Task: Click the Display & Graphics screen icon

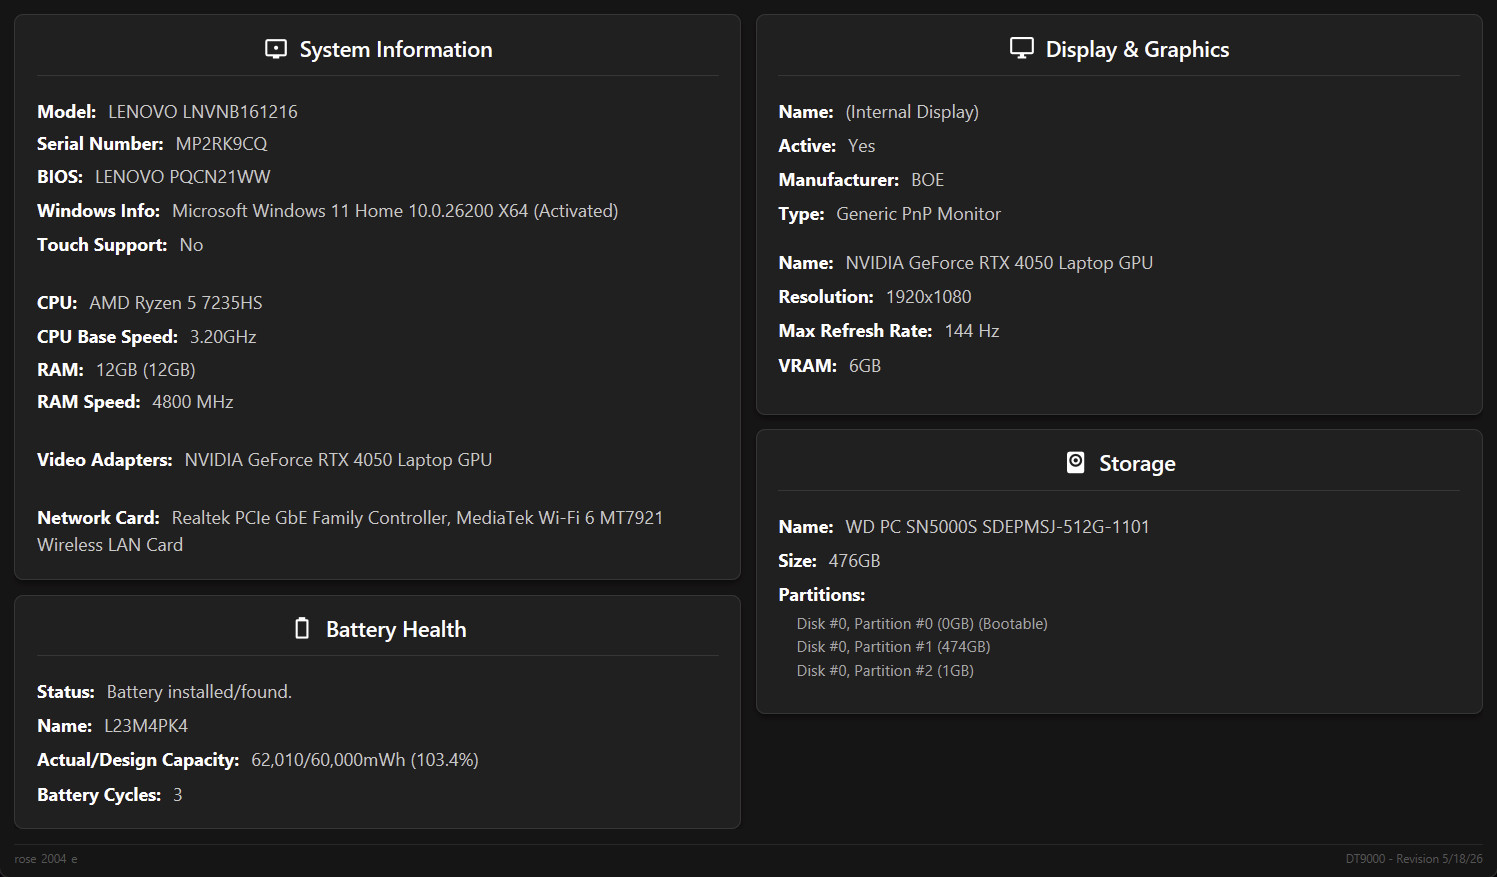Action: 1022,48
